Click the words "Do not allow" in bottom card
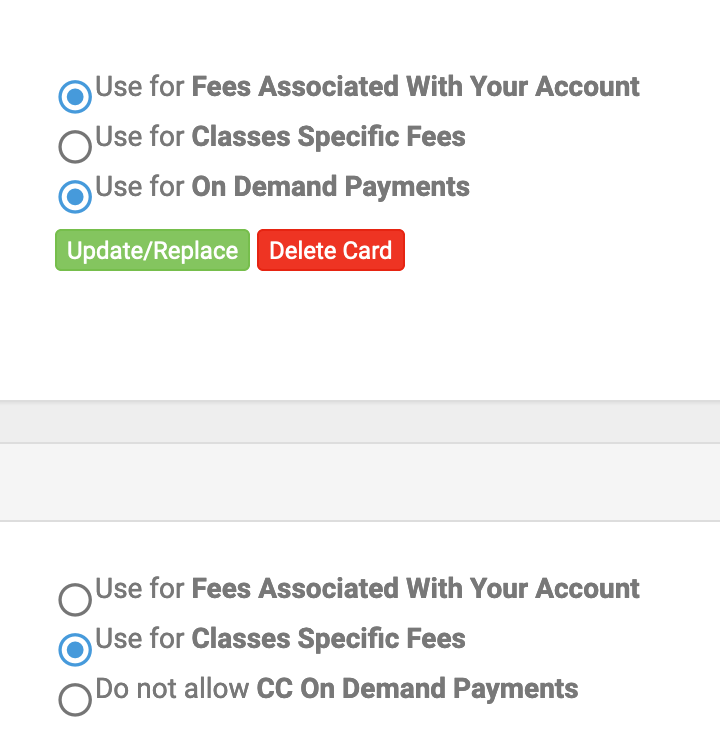The width and height of the screenshot is (720, 747). tap(173, 689)
